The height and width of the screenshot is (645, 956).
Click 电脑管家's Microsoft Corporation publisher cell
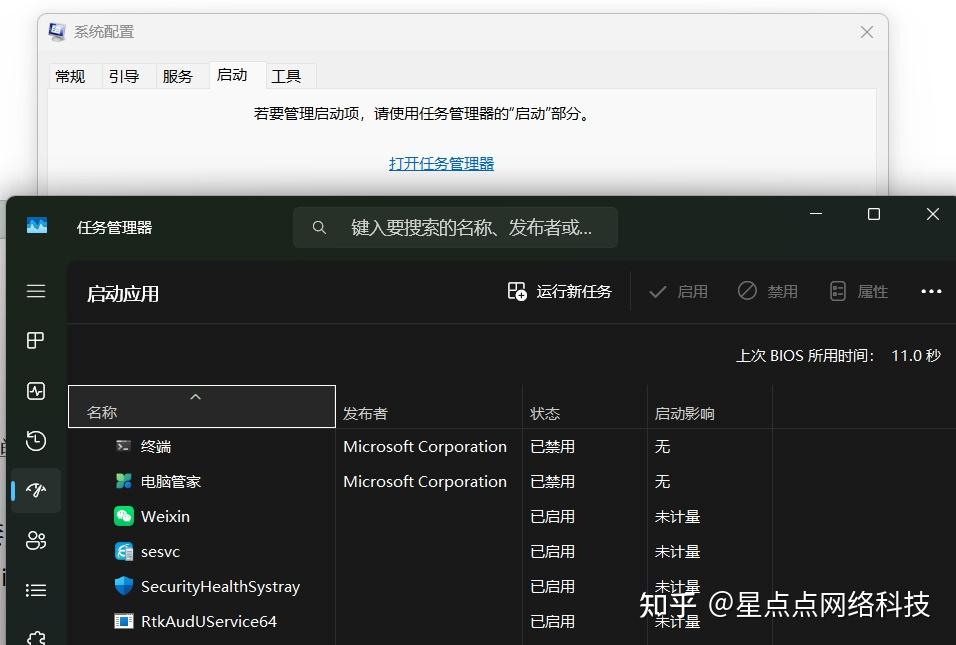tap(425, 482)
